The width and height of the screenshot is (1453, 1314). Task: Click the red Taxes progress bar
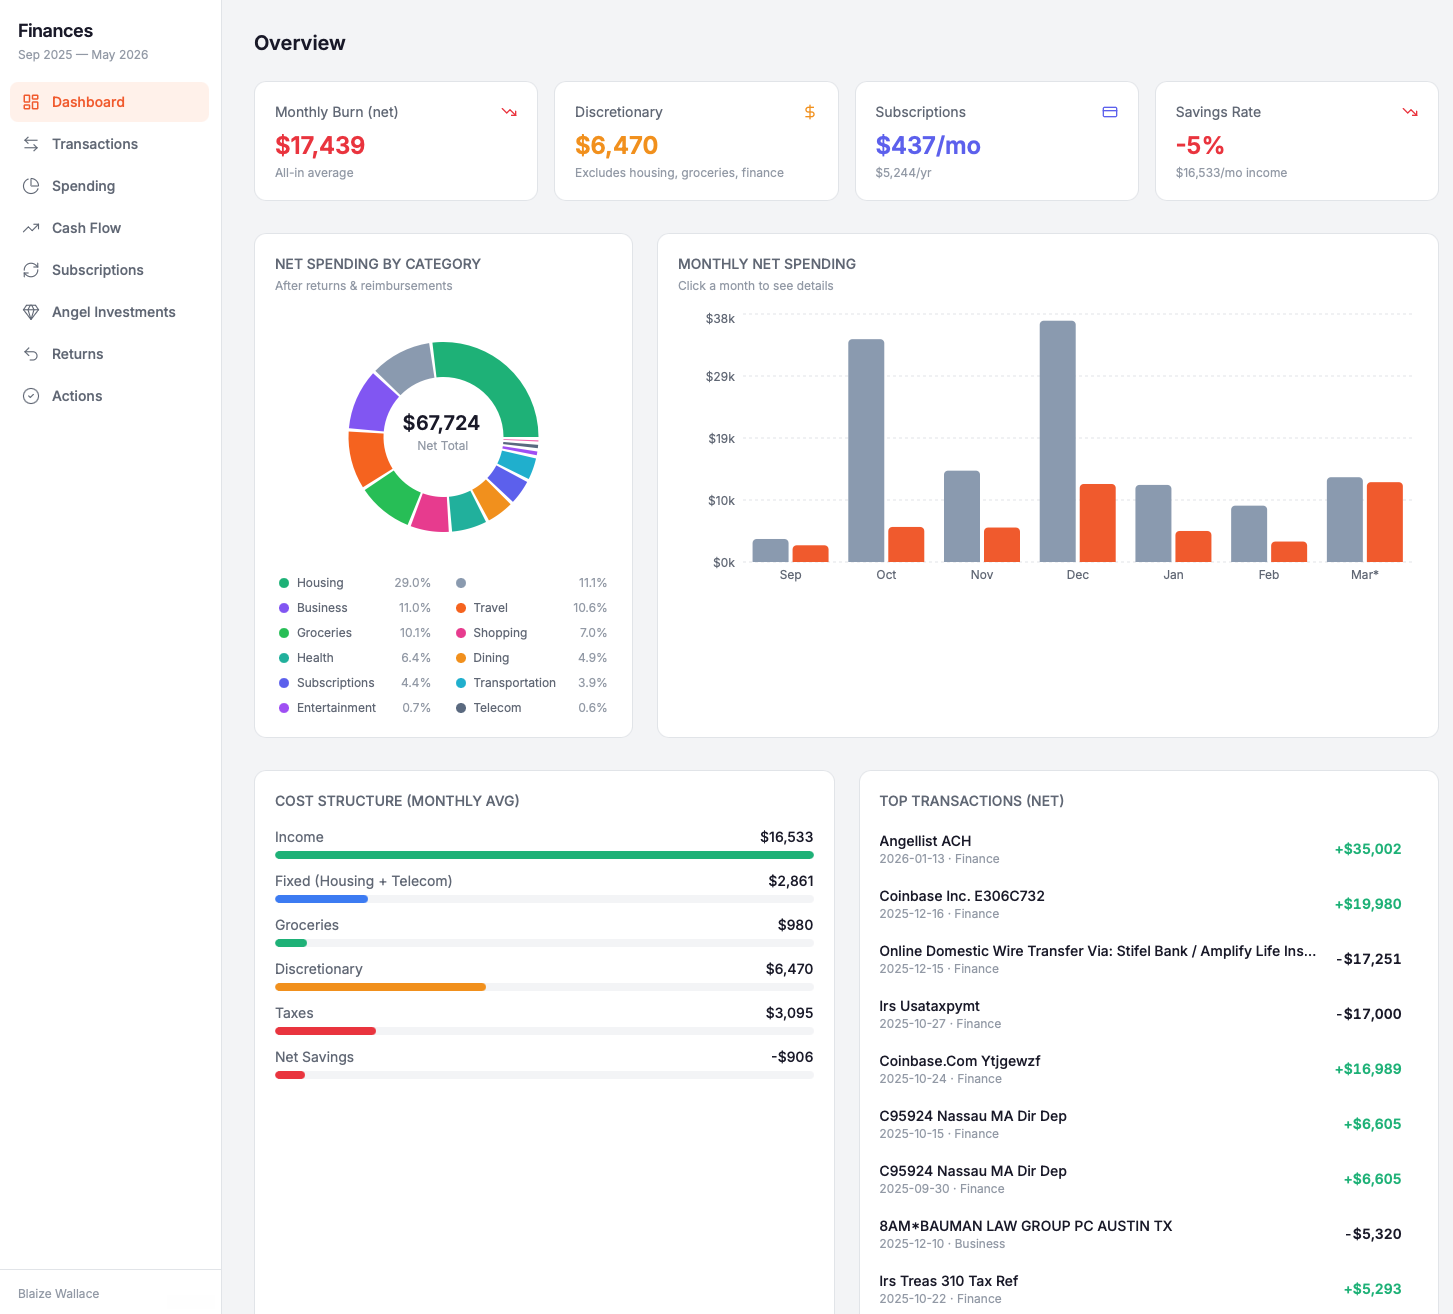(x=325, y=1031)
